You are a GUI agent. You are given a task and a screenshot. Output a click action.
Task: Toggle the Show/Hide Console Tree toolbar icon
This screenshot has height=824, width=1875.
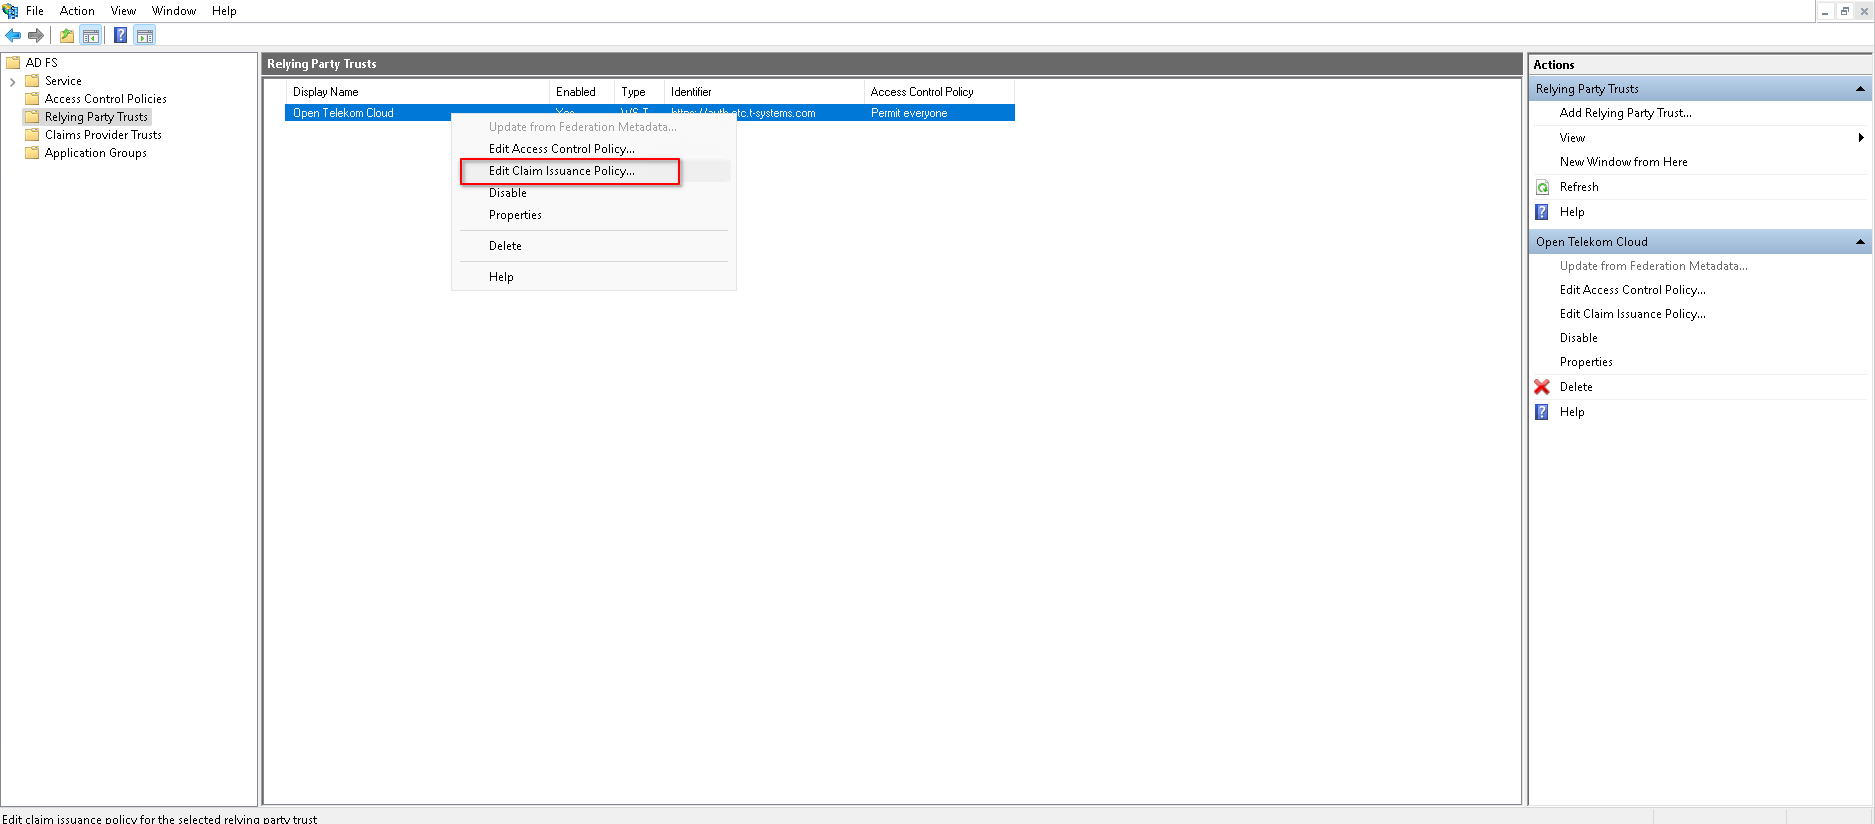coord(91,36)
